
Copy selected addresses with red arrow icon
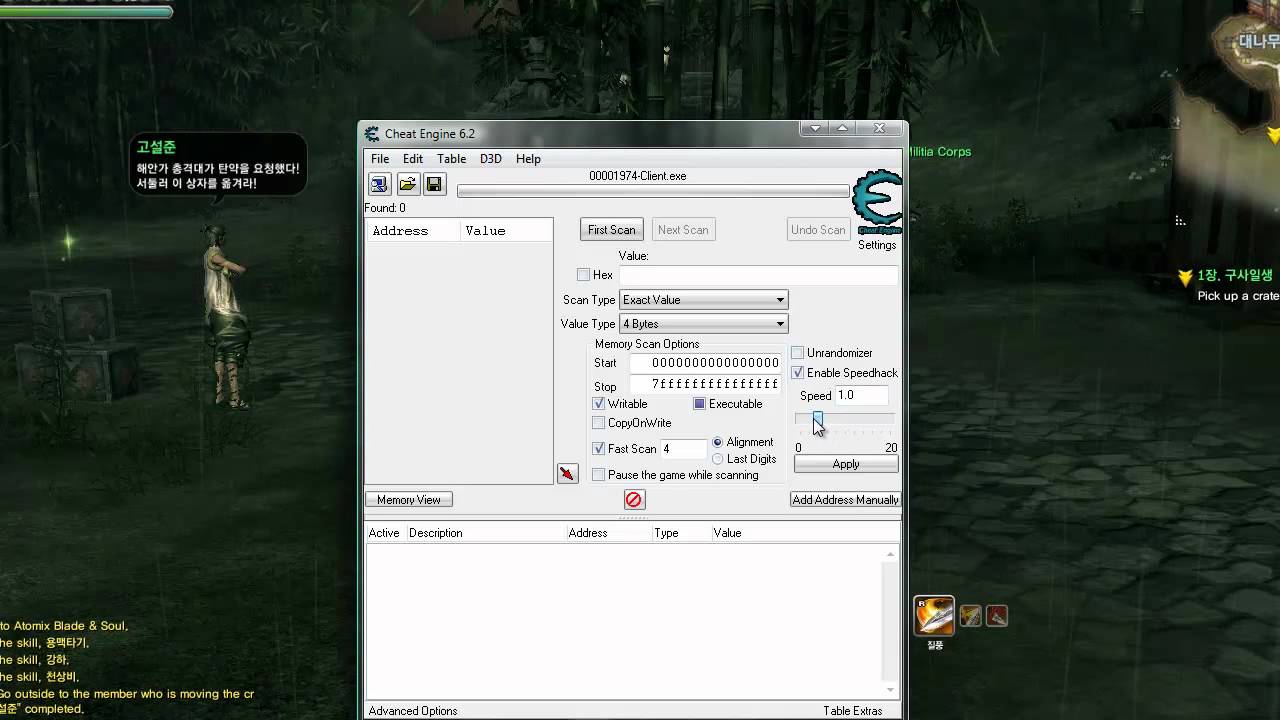[x=568, y=473]
